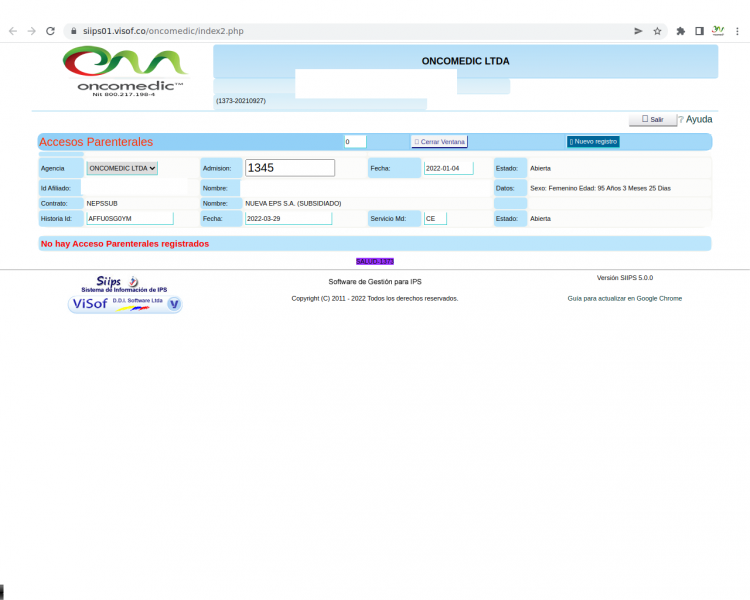The image size is (750, 600).
Task: Open the Ayuda help link
Action: (698, 119)
